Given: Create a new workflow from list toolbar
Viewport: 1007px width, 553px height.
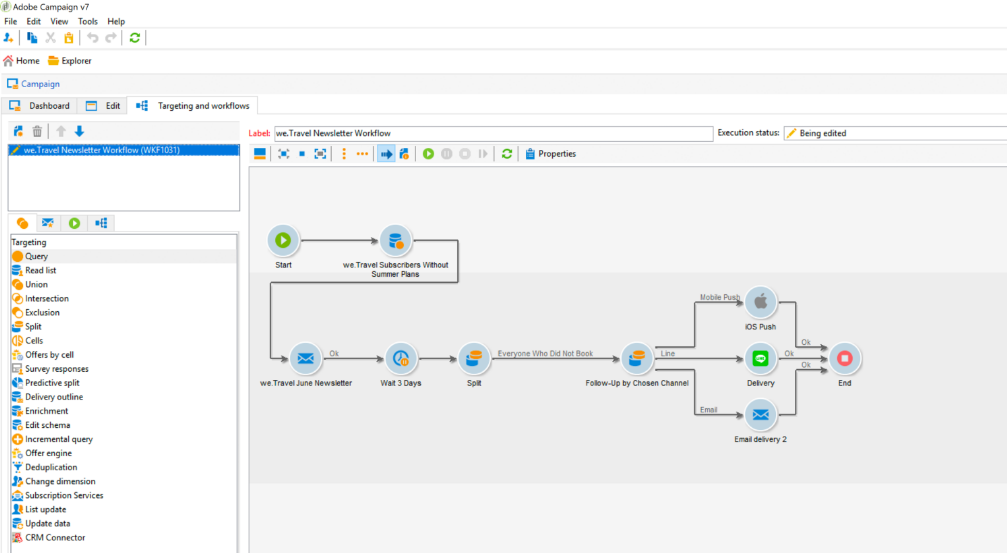Looking at the screenshot, I should [x=18, y=132].
